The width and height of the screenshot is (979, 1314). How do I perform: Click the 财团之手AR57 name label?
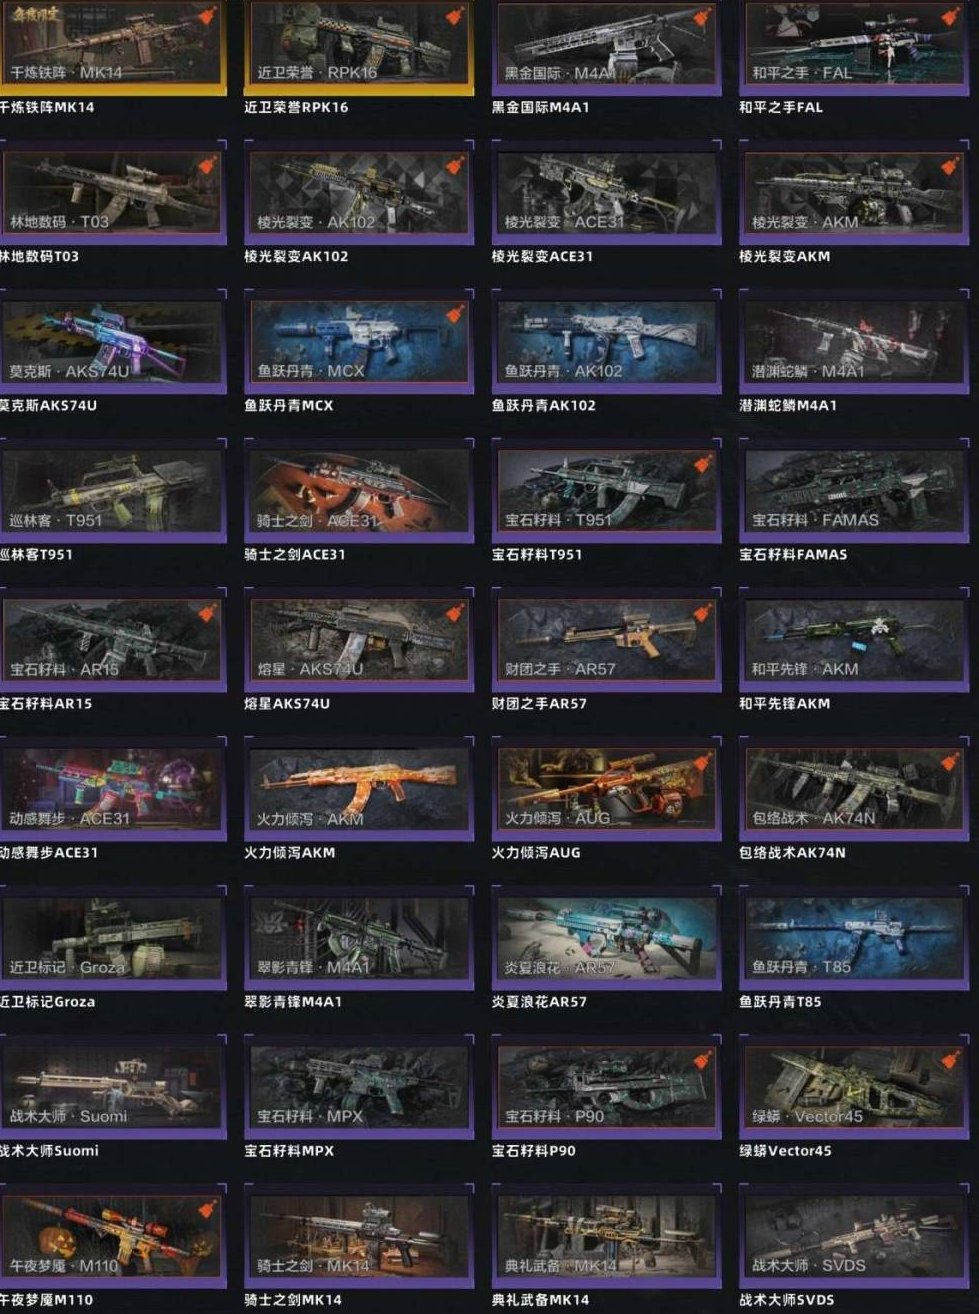point(539,704)
